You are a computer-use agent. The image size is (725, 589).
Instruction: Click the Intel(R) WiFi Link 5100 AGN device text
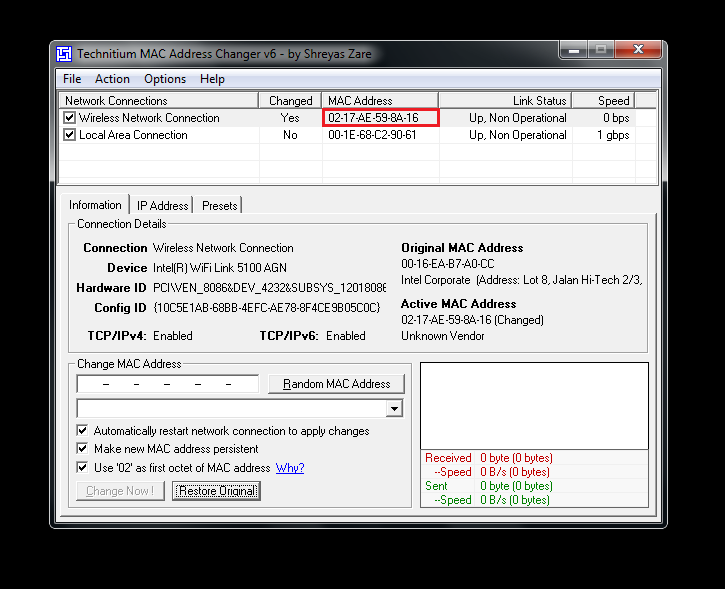[x=220, y=268]
